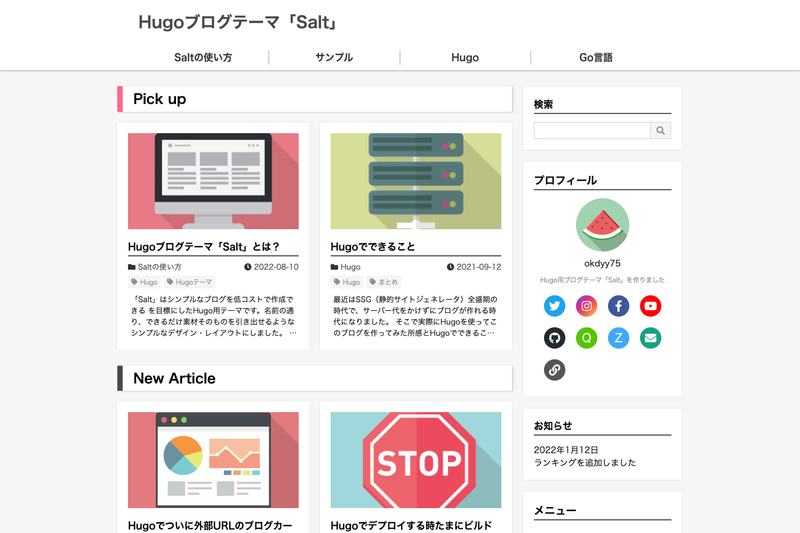Open the Saltの使い方 menu item
Image resolution: width=800 pixels, height=533 pixels.
pos(203,57)
